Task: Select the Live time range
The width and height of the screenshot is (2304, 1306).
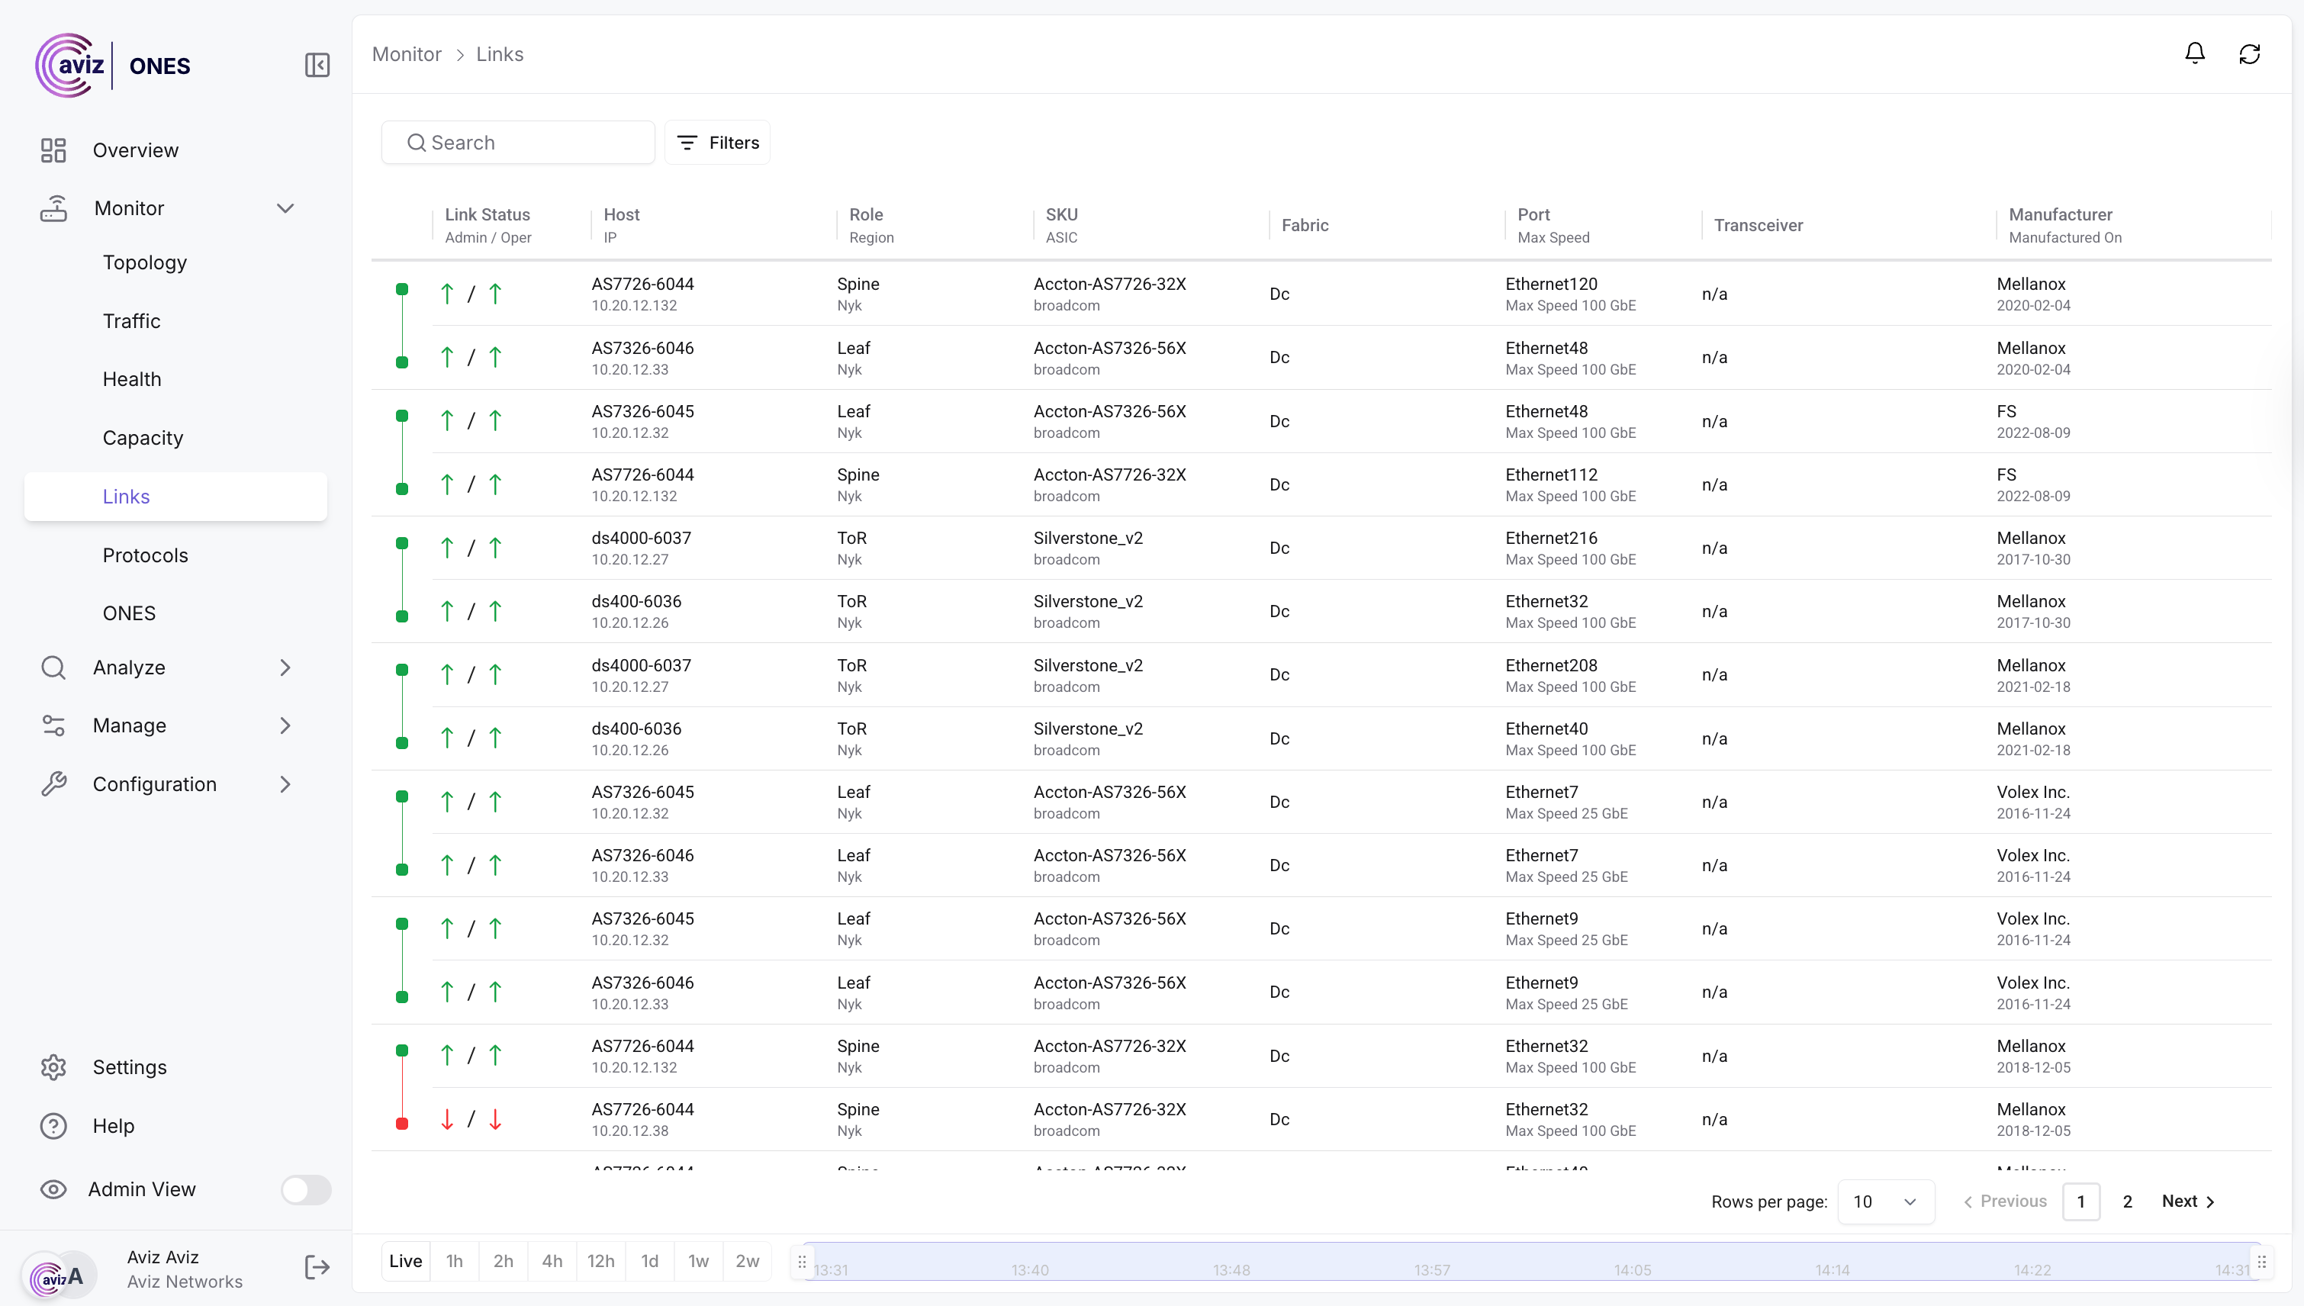Action: click(x=405, y=1261)
